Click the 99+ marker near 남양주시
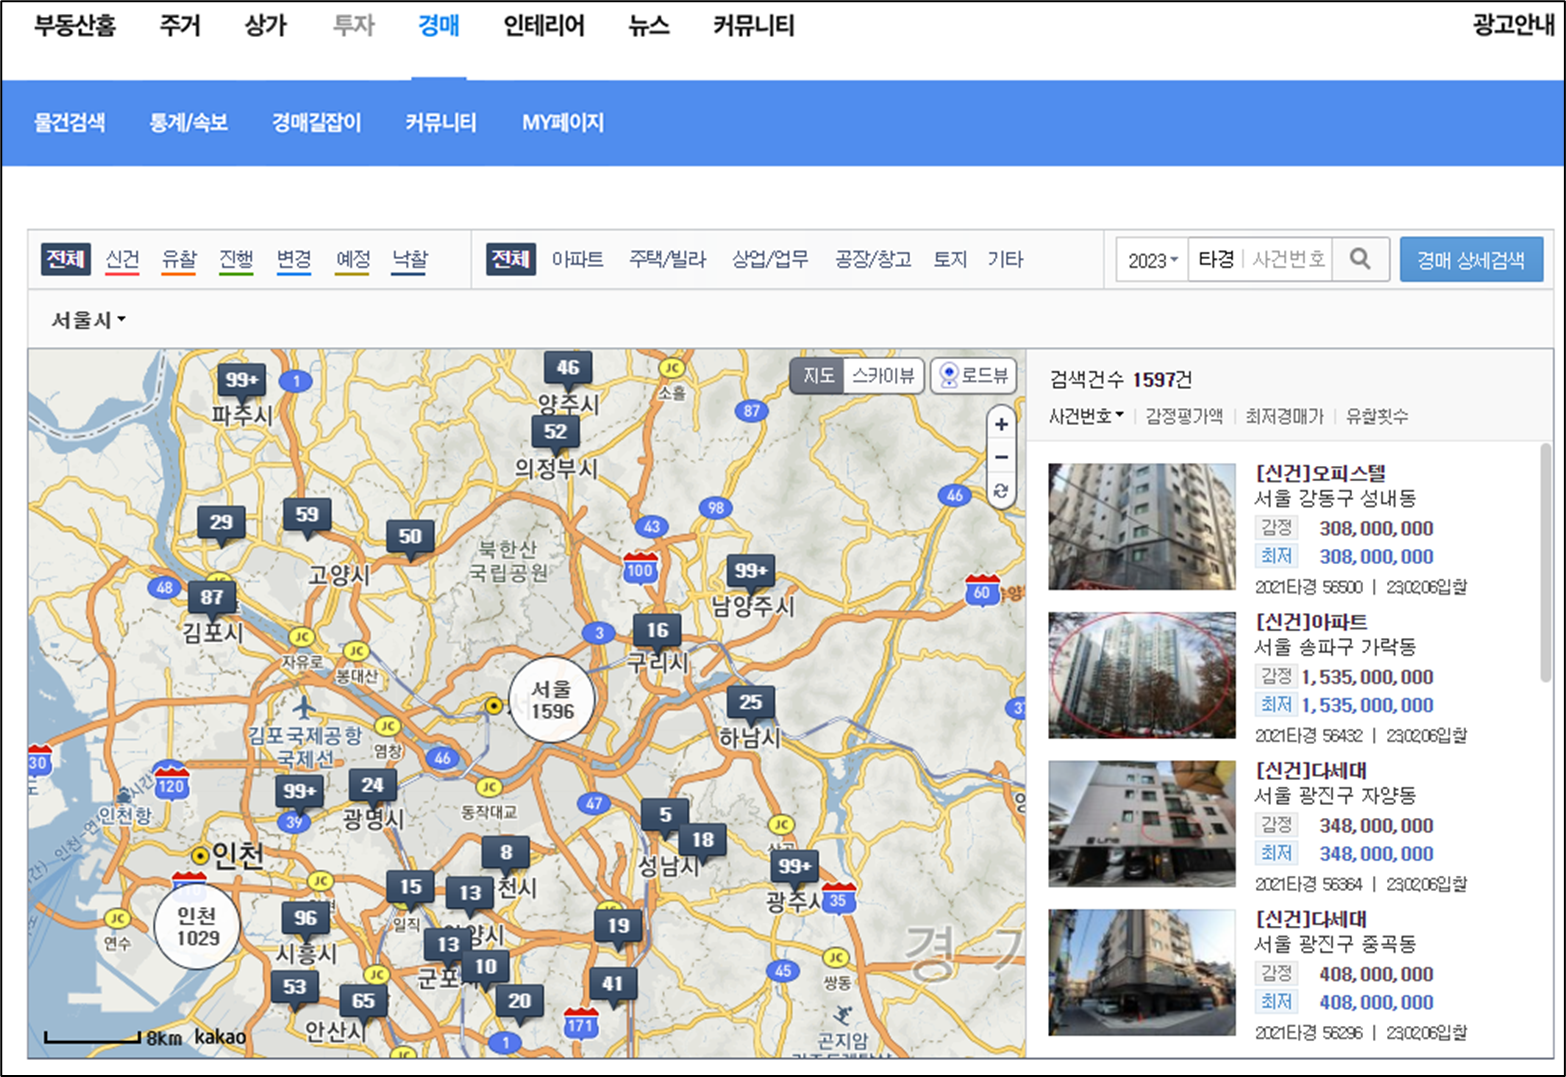 click(749, 571)
